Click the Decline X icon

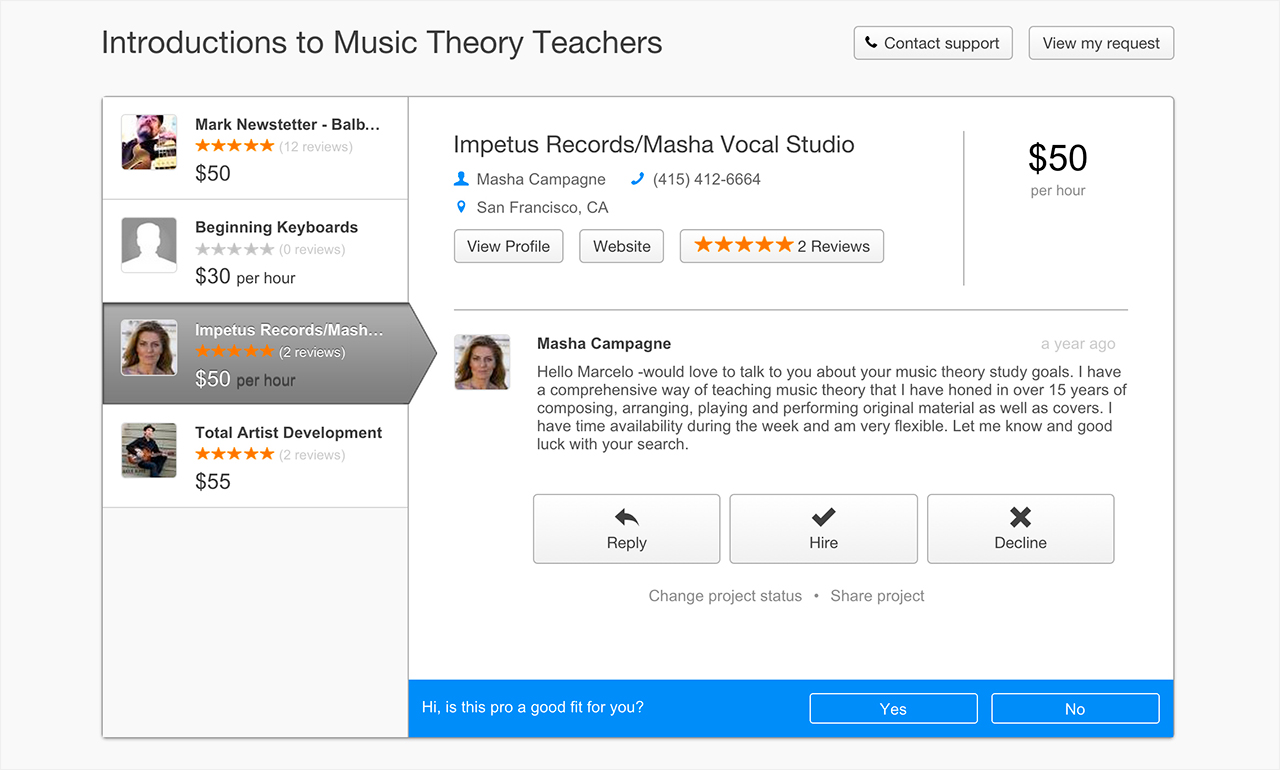pos(1020,517)
